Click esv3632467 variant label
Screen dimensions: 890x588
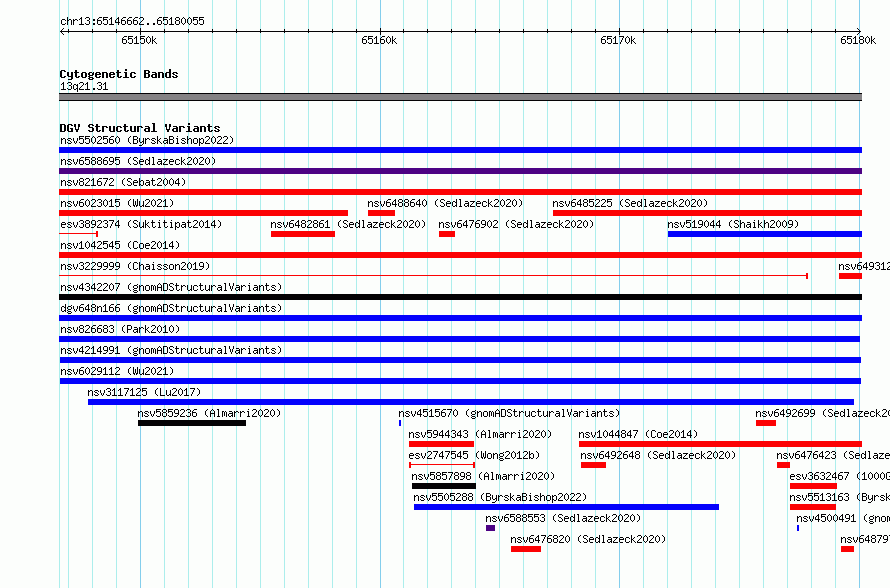point(839,476)
